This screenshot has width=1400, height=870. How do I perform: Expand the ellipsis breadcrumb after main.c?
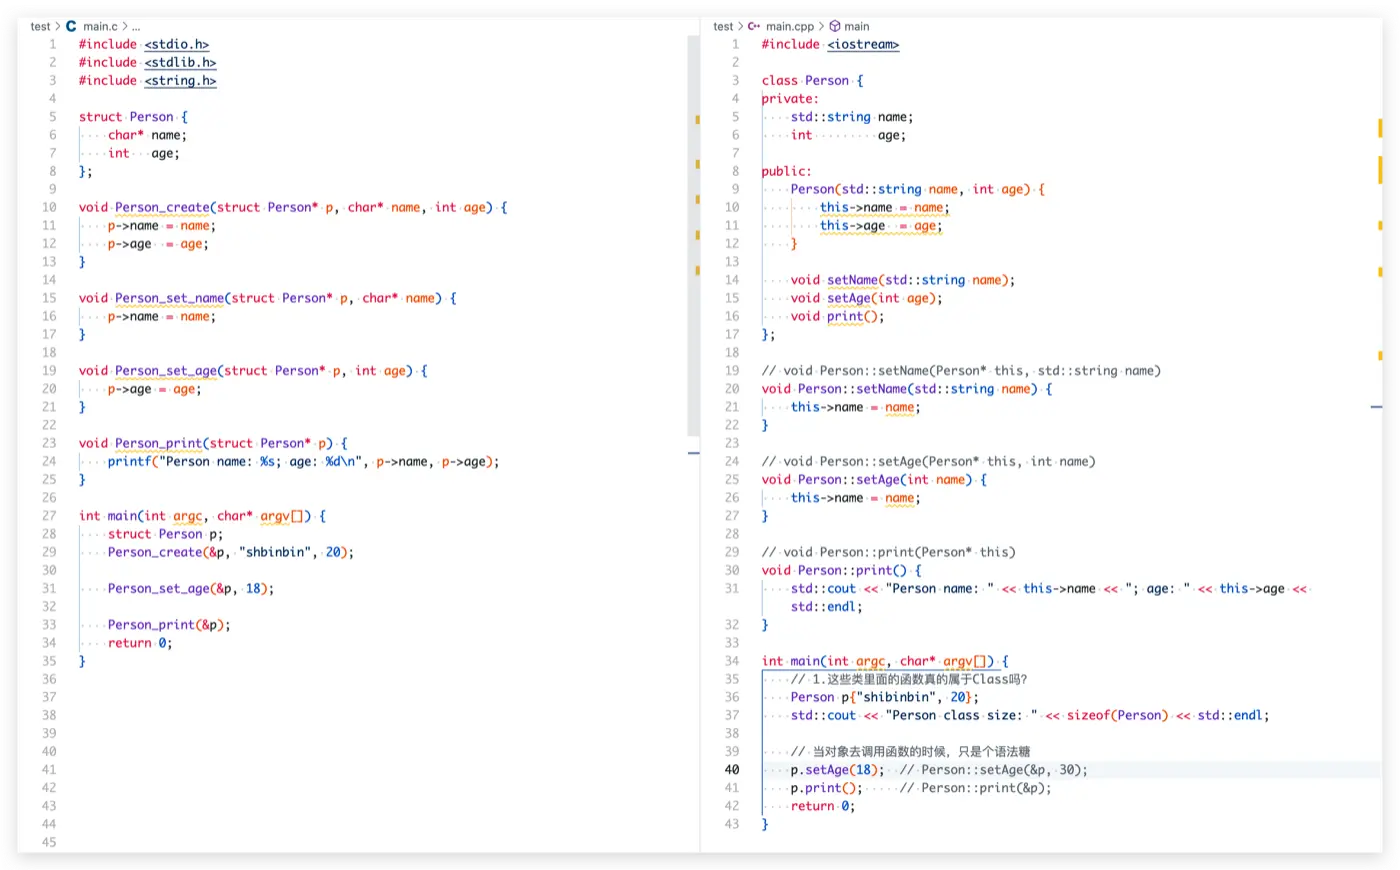tap(136, 26)
